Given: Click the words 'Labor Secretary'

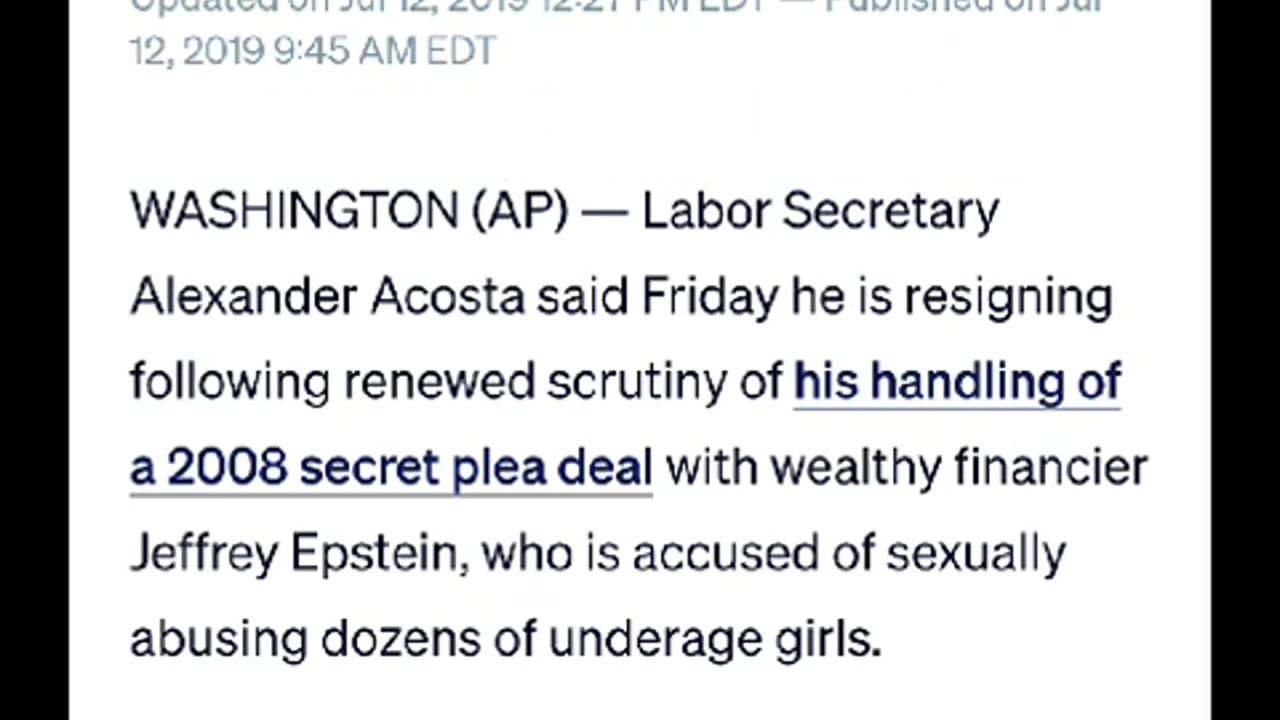Looking at the screenshot, I should click(x=820, y=212).
